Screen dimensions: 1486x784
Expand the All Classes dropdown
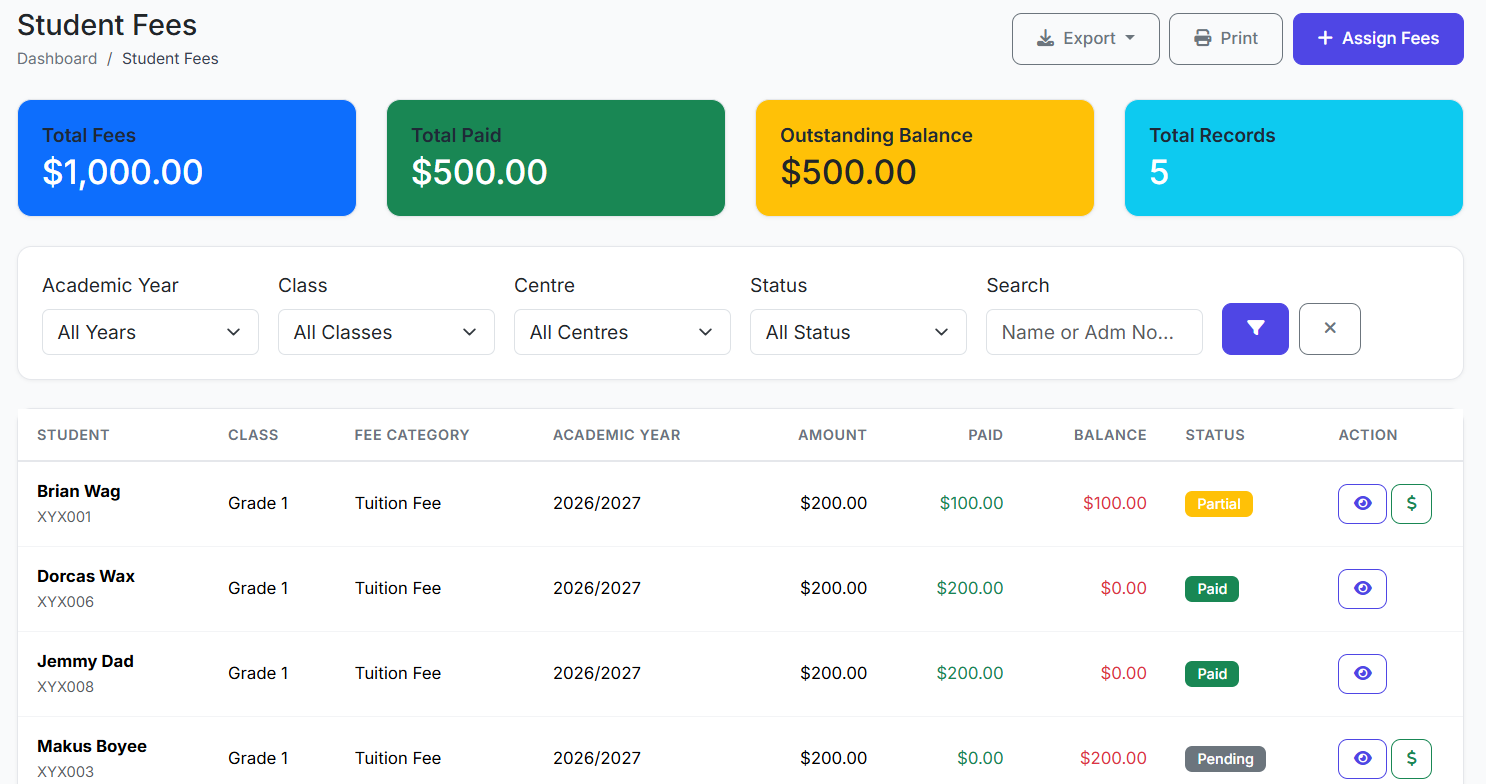[x=386, y=332]
